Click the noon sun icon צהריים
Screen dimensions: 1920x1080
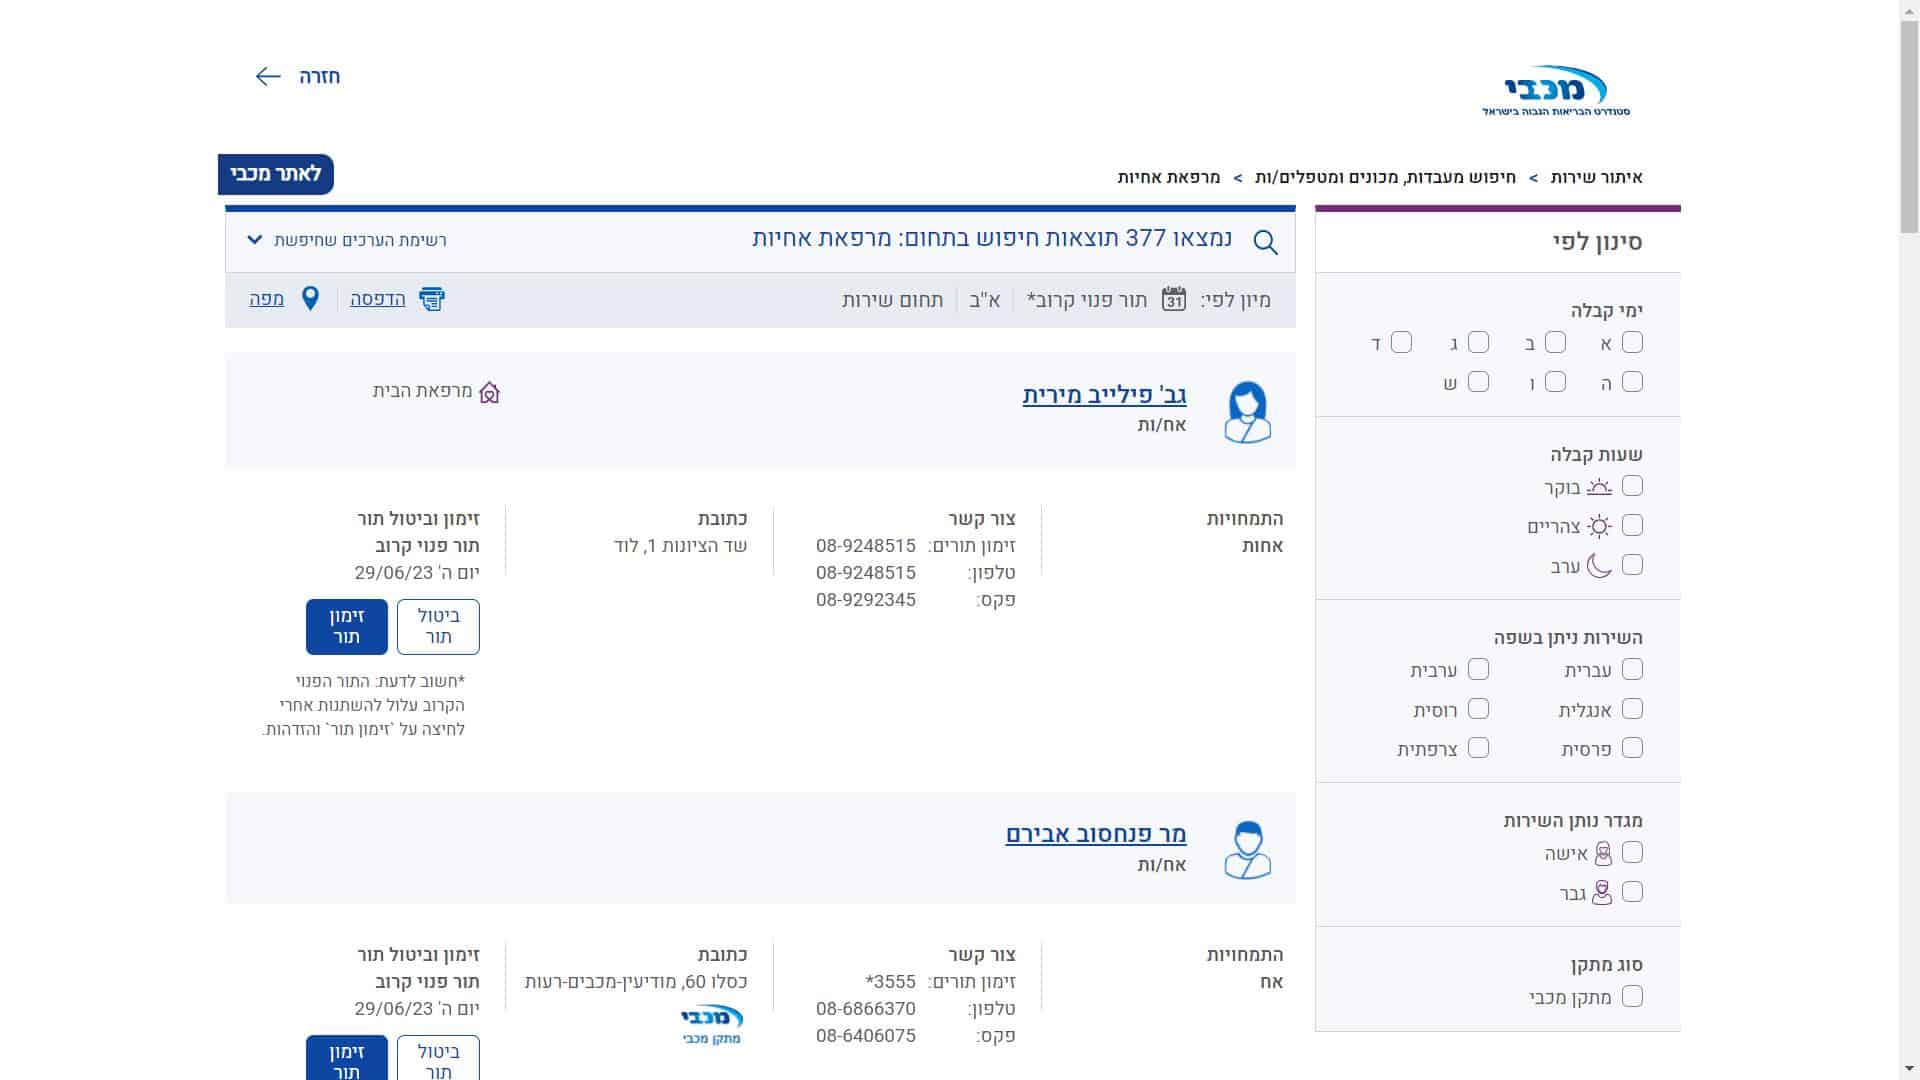click(x=1600, y=526)
